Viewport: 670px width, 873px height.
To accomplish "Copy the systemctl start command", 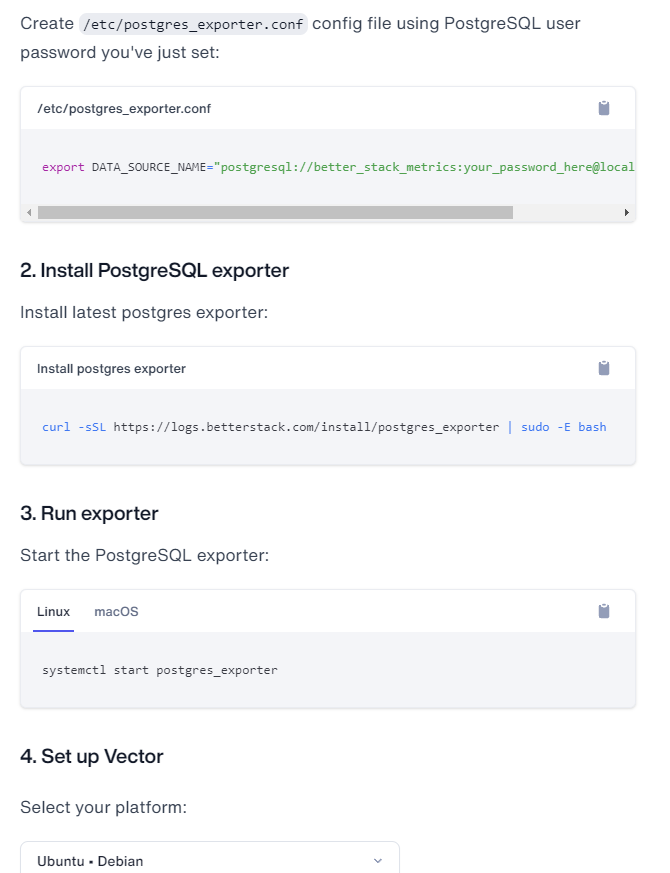I will click(x=604, y=611).
